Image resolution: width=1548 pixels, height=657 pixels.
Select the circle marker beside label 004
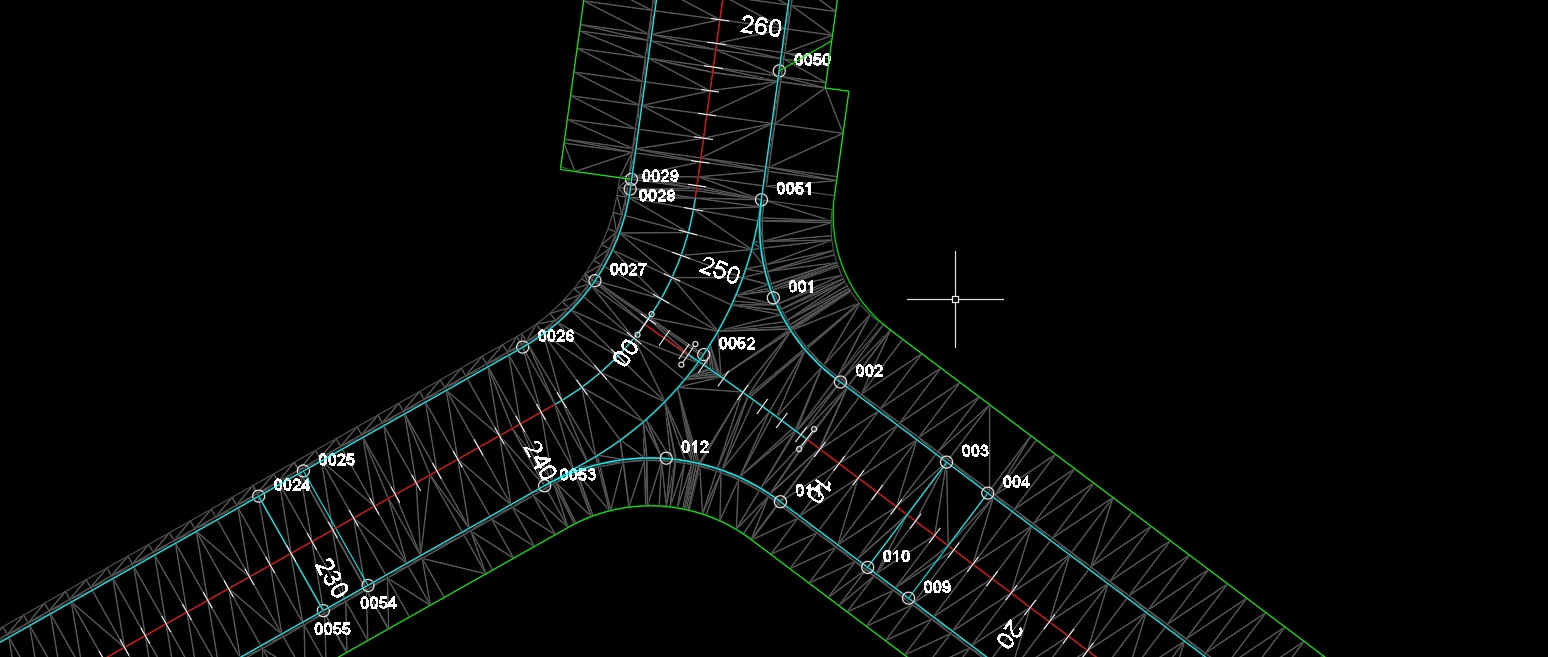pyautogui.click(x=987, y=493)
